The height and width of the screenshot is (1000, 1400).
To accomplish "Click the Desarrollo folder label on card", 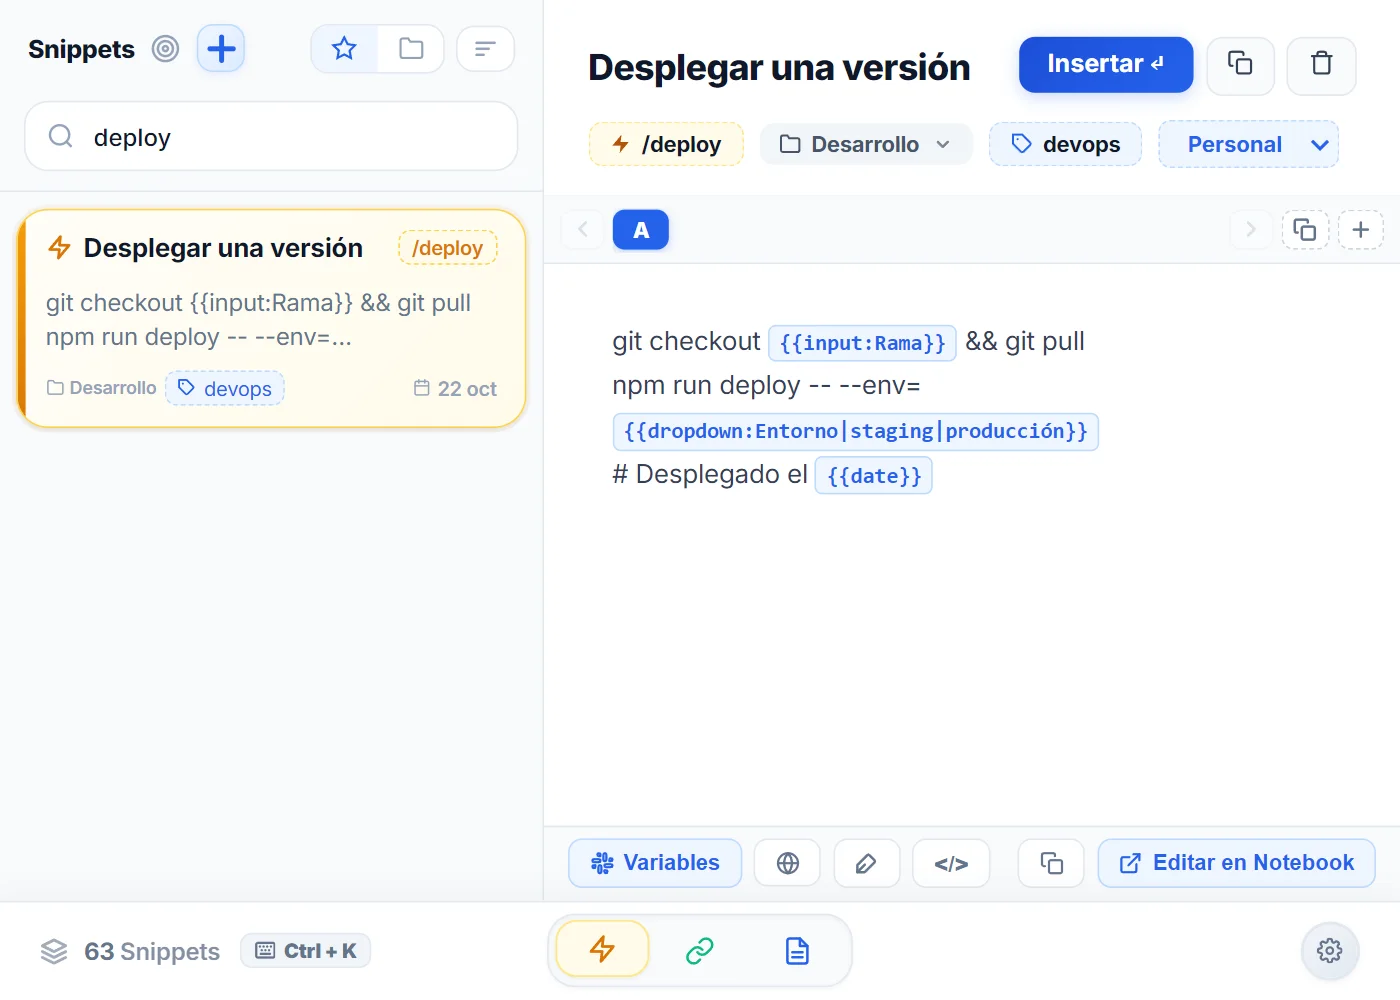I will click(102, 388).
